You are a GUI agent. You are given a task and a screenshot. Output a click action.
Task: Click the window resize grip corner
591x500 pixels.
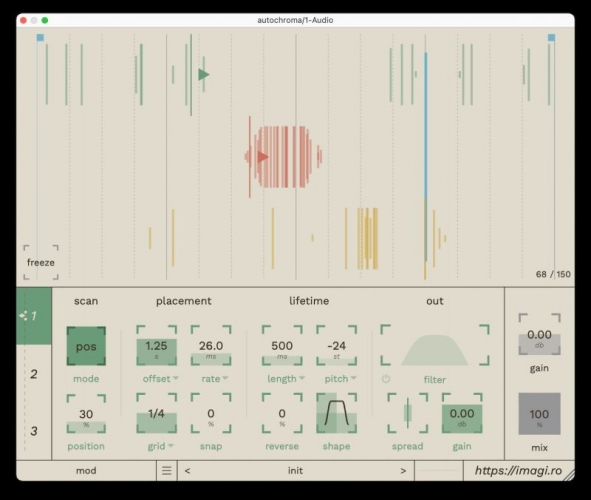tap(569, 475)
